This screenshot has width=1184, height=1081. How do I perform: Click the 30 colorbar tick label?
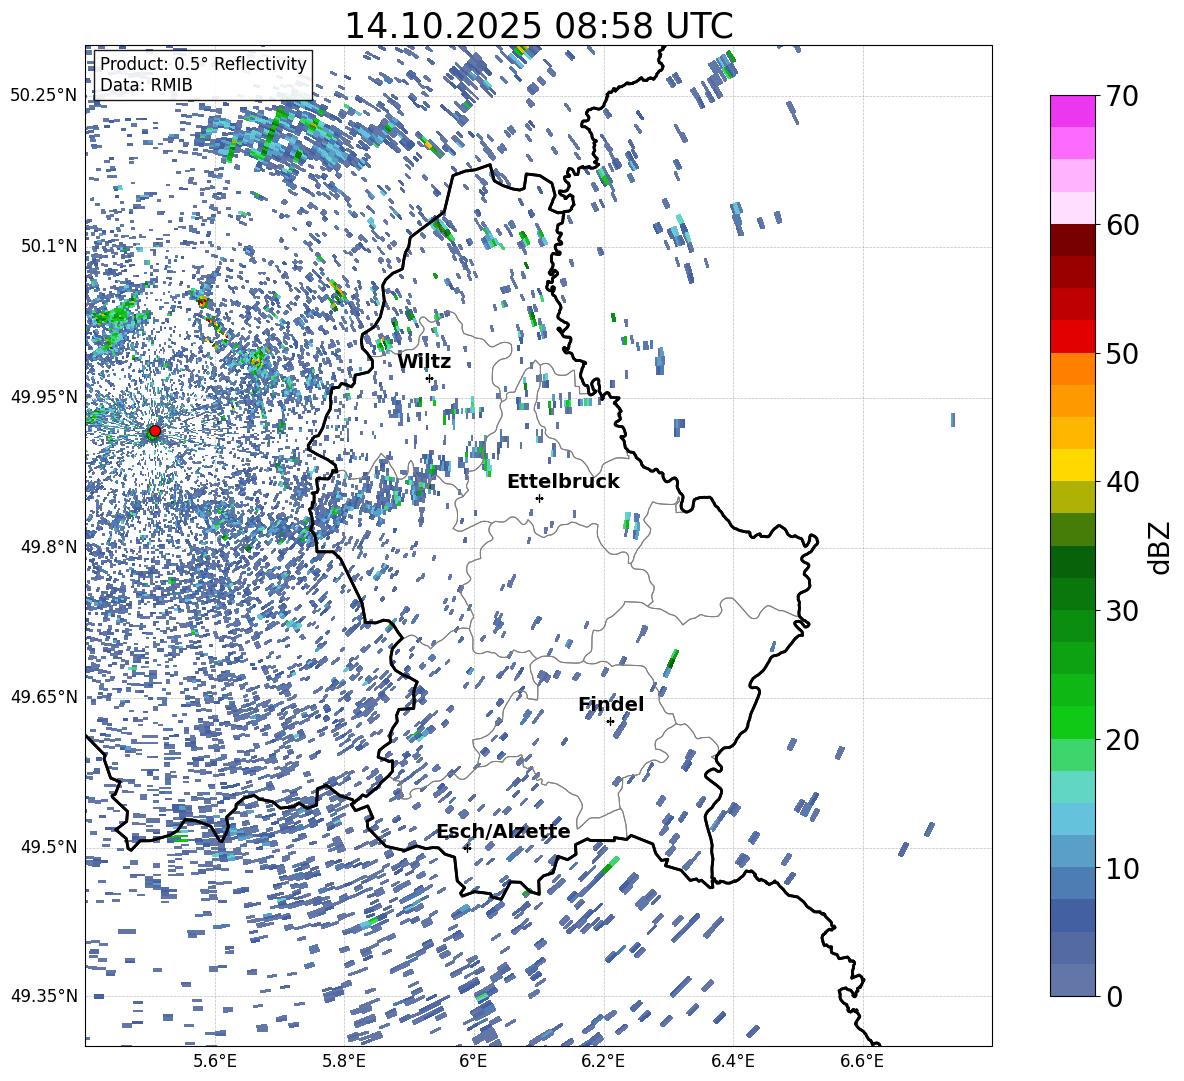[1123, 611]
